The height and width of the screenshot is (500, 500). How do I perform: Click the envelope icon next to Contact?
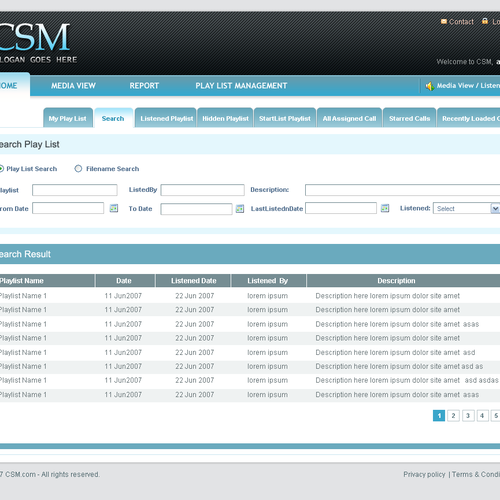444,21
